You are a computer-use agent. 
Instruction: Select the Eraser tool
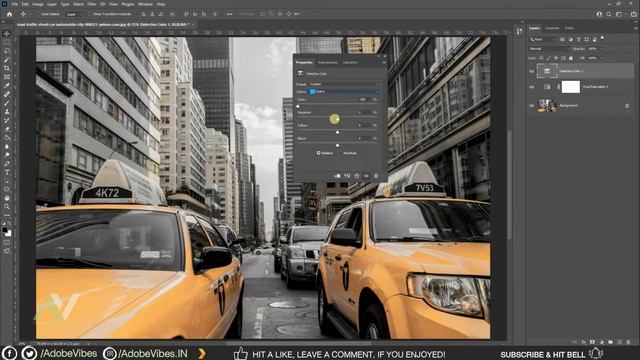click(7, 129)
